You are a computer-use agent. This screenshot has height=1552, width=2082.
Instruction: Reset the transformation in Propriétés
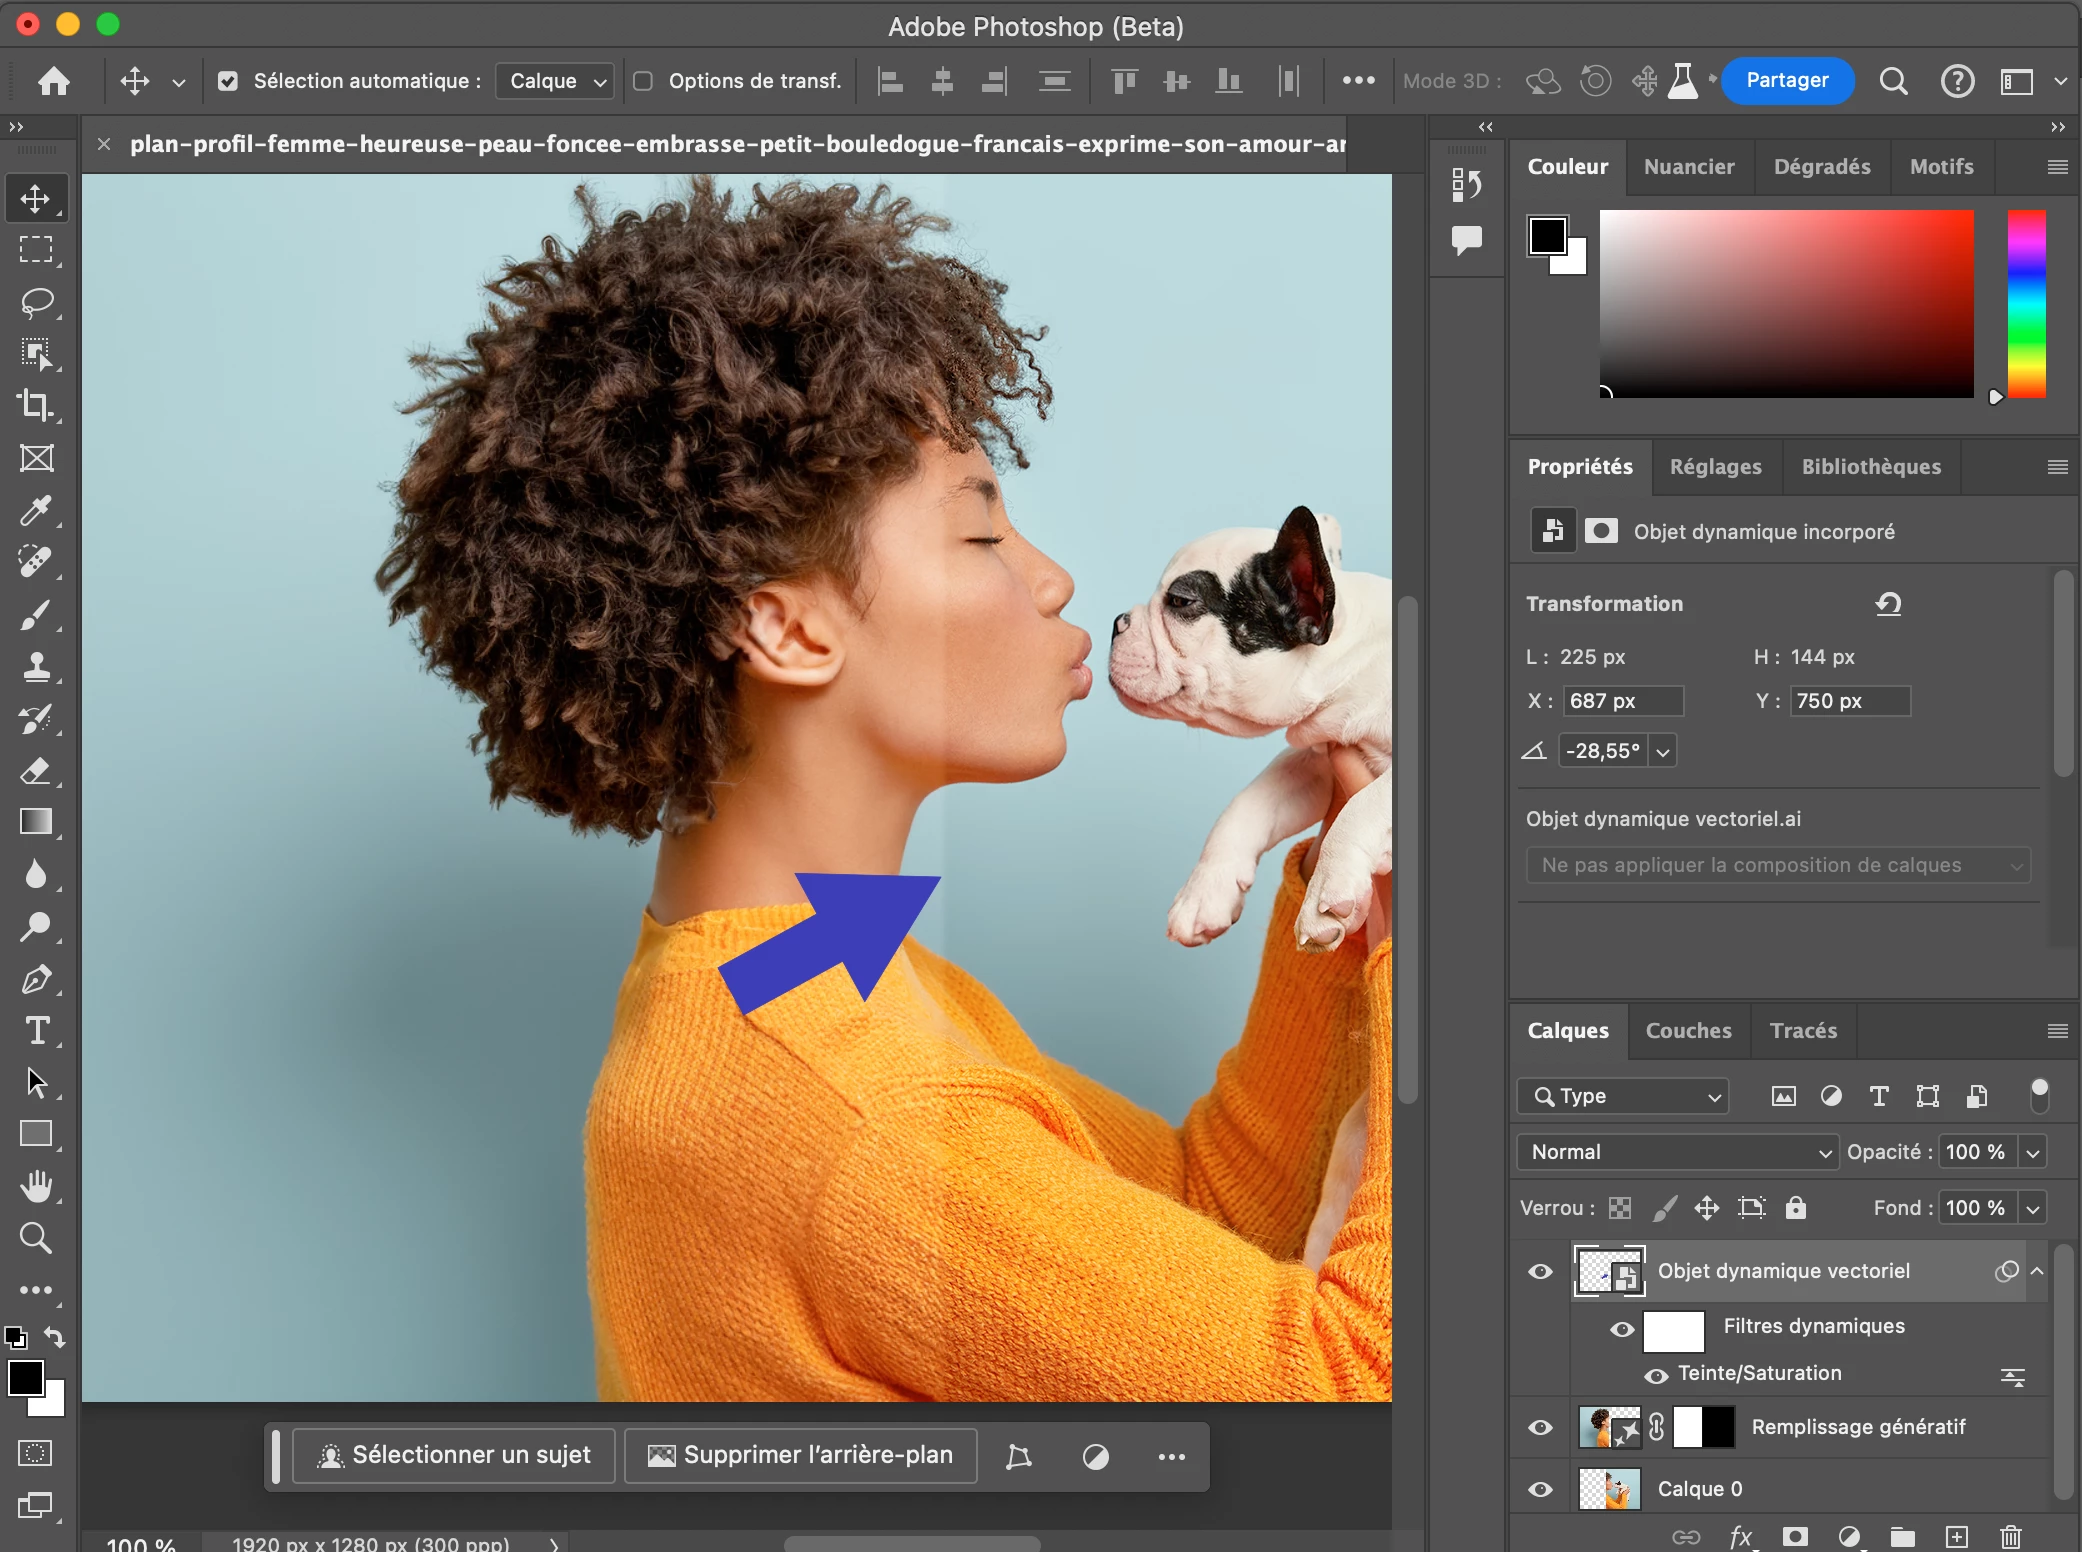pos(1888,604)
